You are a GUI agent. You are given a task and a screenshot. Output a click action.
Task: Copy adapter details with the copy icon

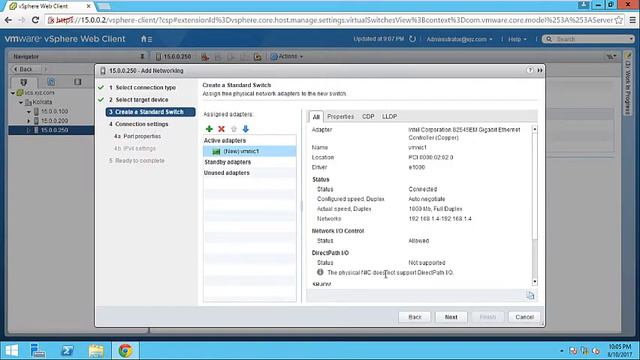tap(530, 295)
